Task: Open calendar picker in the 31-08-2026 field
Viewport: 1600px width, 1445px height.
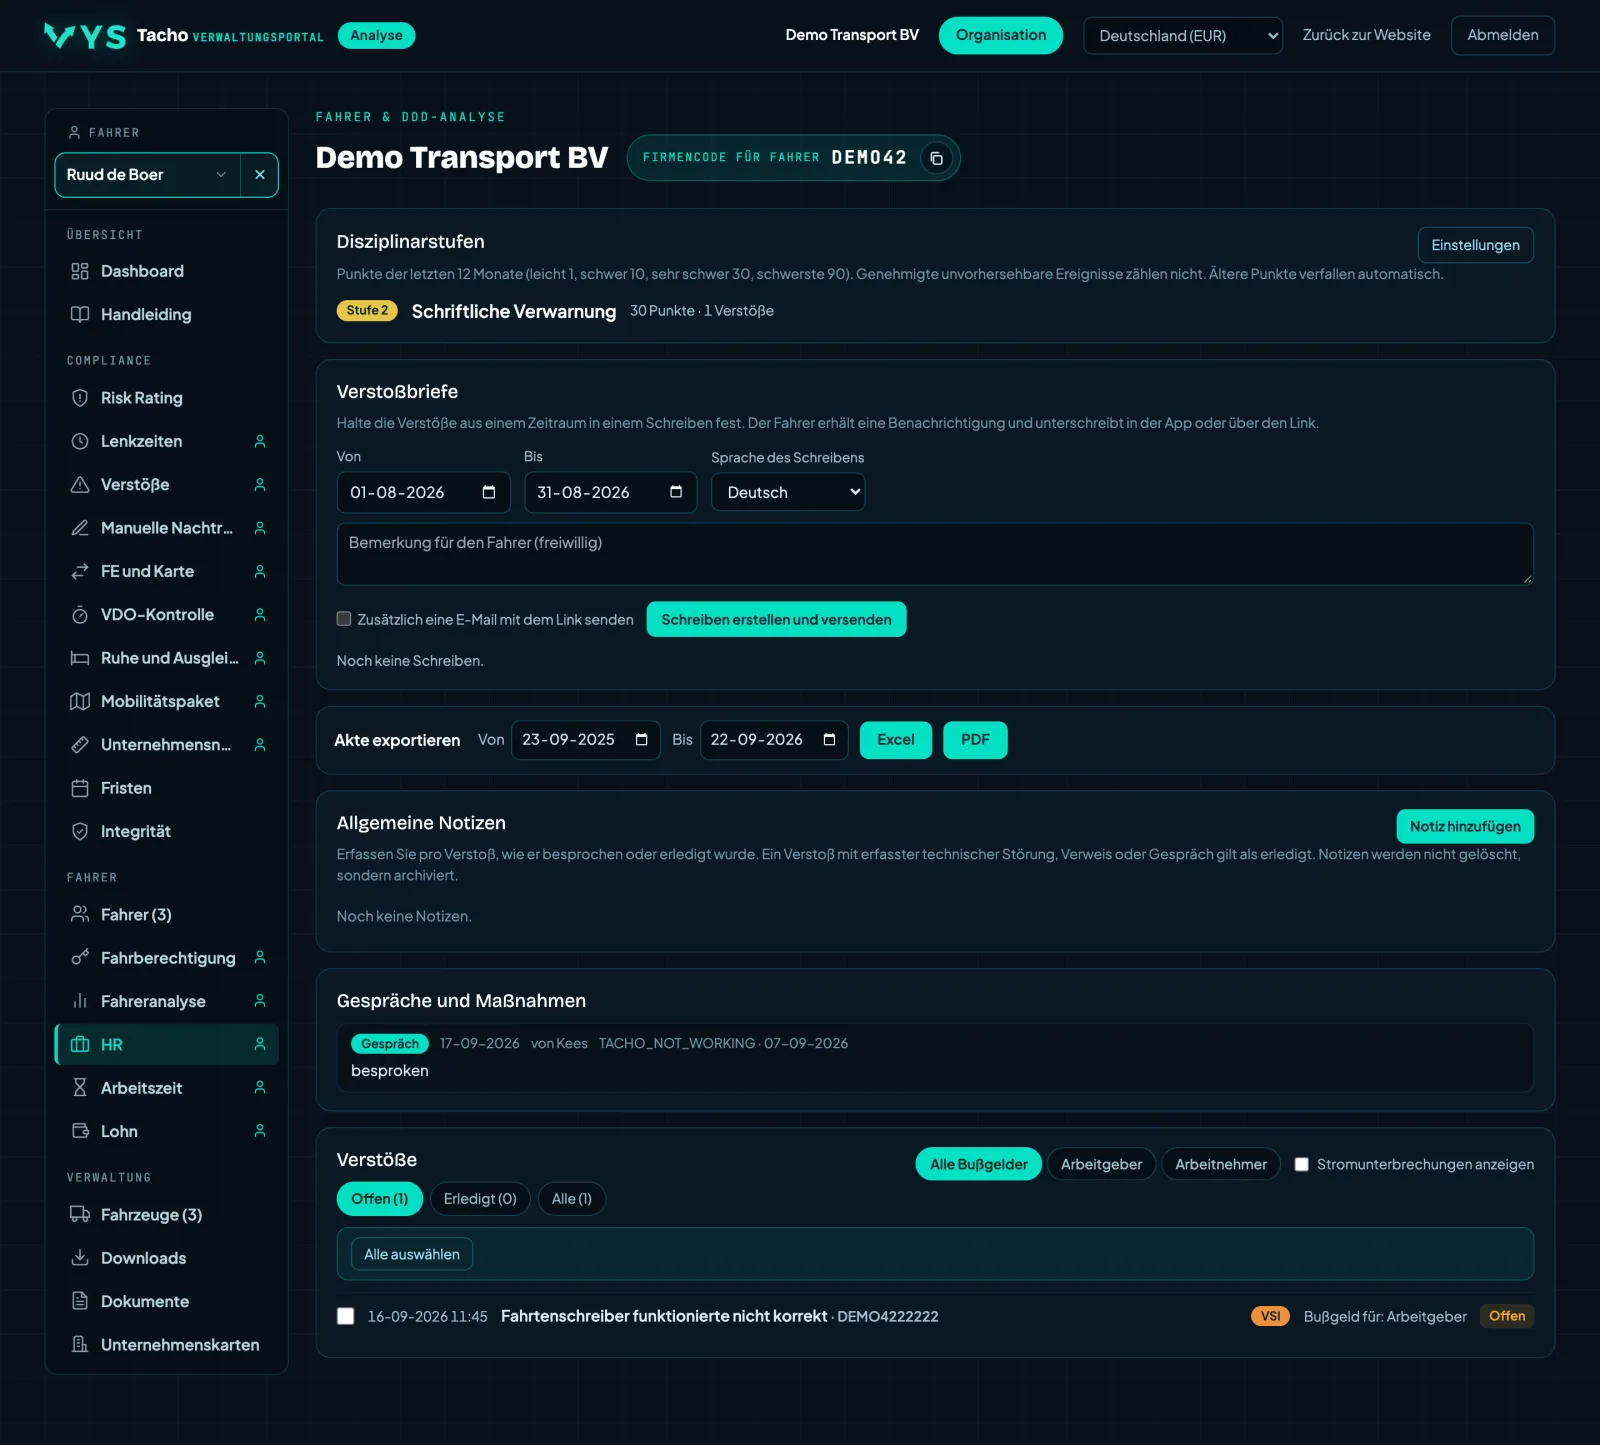Action: [676, 492]
